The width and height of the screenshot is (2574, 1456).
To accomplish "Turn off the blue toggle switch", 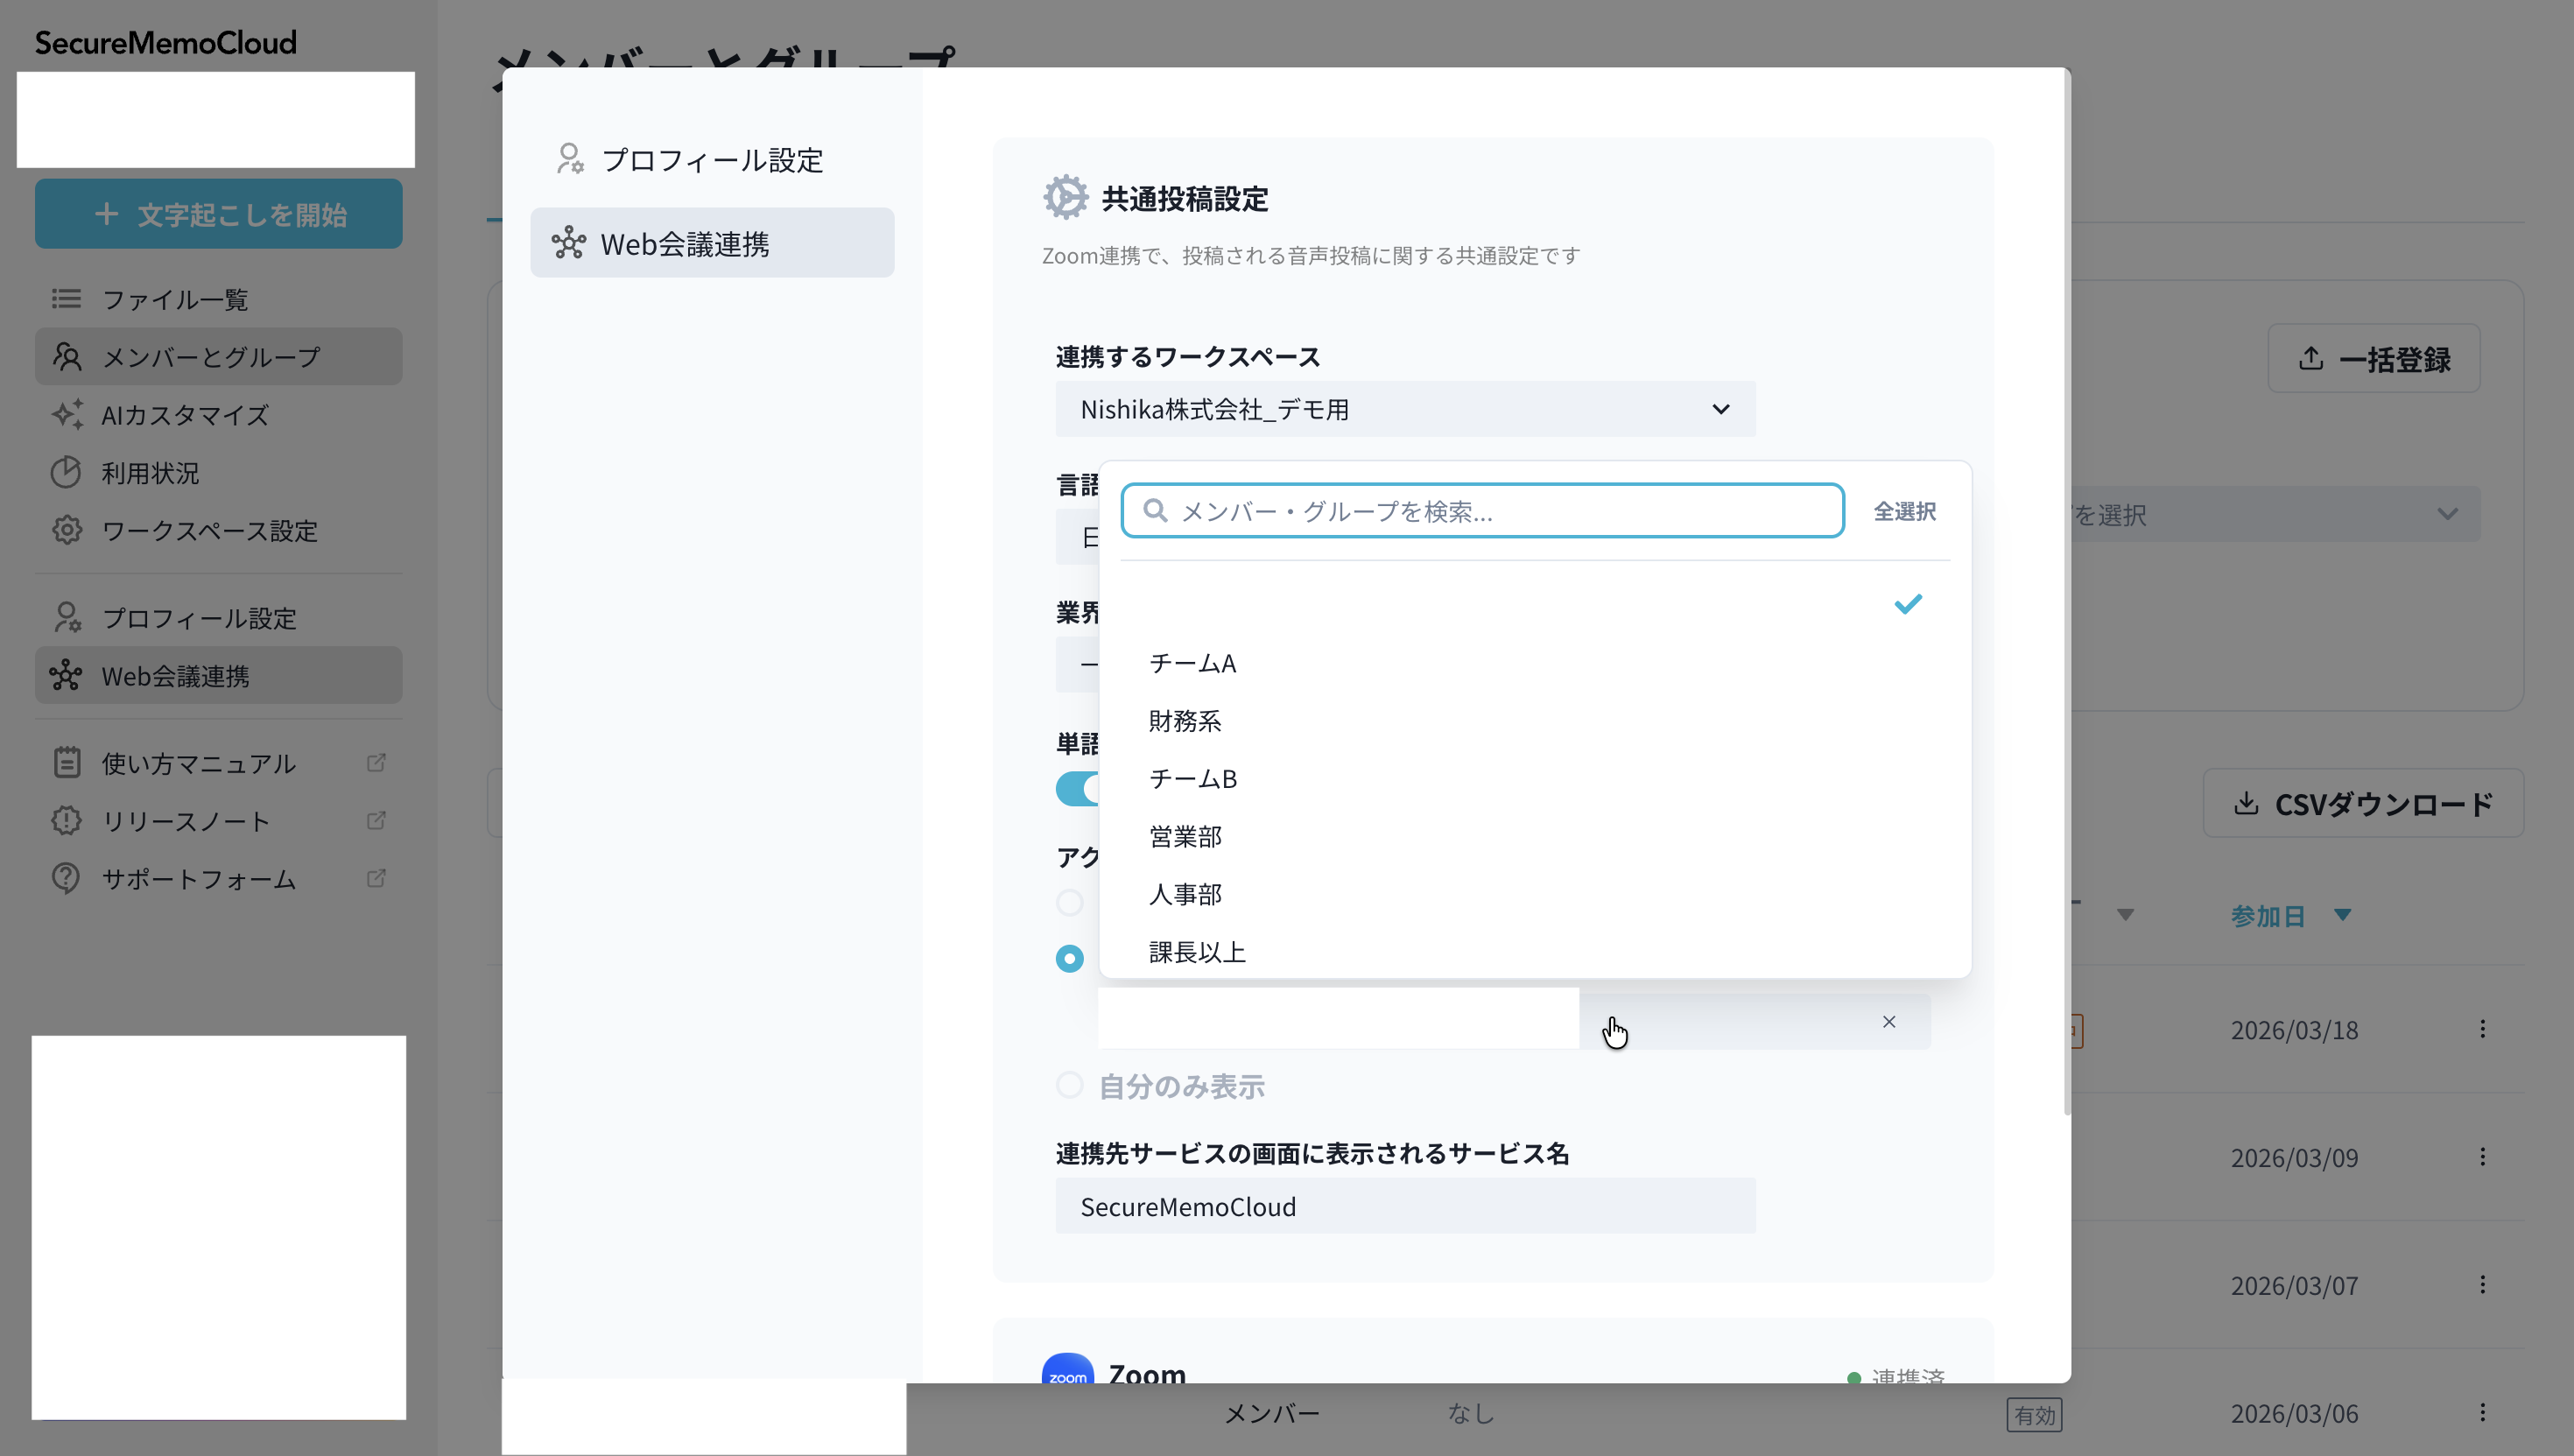I will tap(1079, 789).
